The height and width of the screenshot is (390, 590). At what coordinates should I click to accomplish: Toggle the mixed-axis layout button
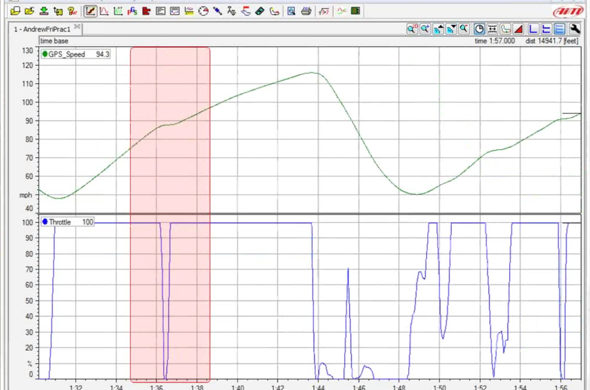coord(546,29)
